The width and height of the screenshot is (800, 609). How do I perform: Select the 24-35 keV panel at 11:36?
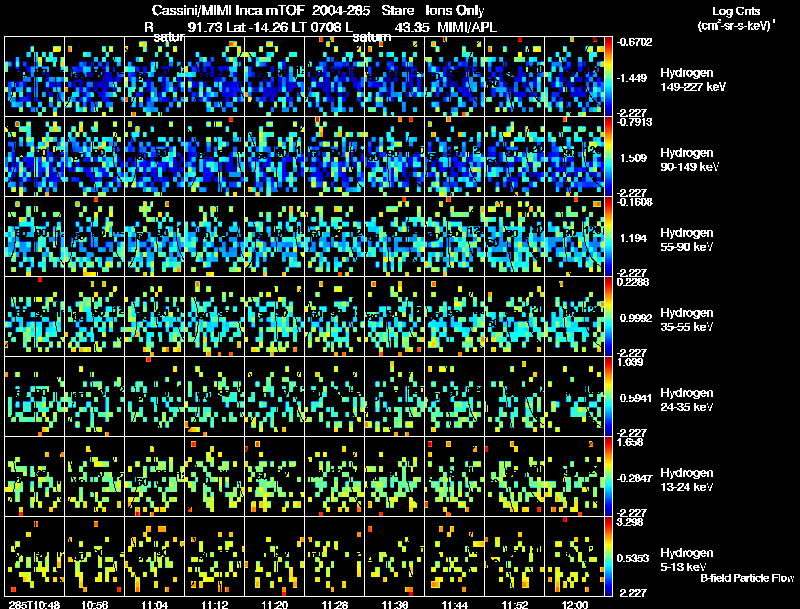point(395,396)
